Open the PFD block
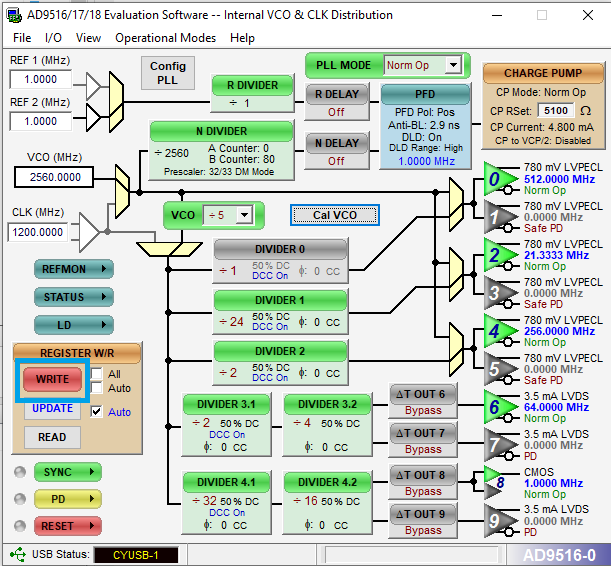Screen dimensions: 611x566 [425, 126]
